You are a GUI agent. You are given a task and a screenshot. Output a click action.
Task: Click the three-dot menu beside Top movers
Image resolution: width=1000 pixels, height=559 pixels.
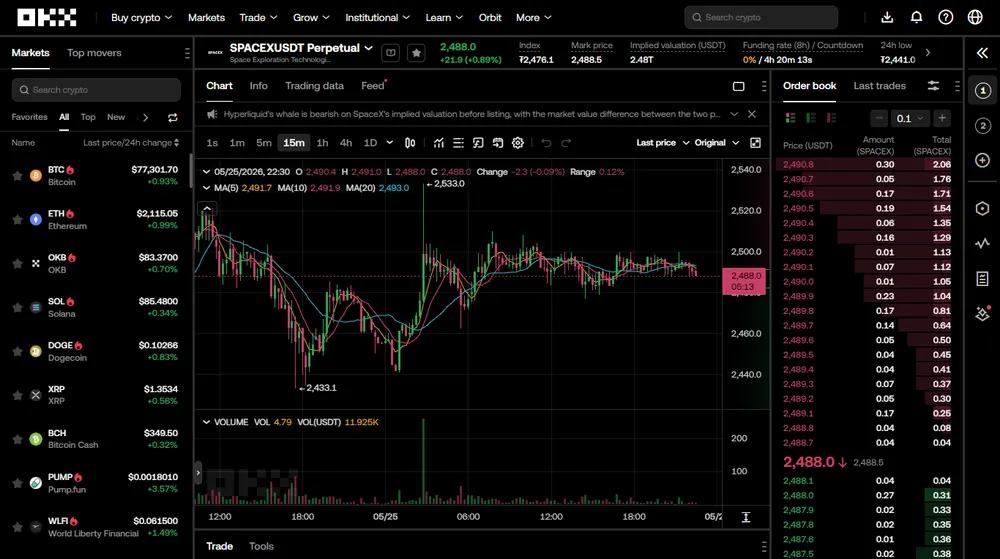click(x=187, y=53)
